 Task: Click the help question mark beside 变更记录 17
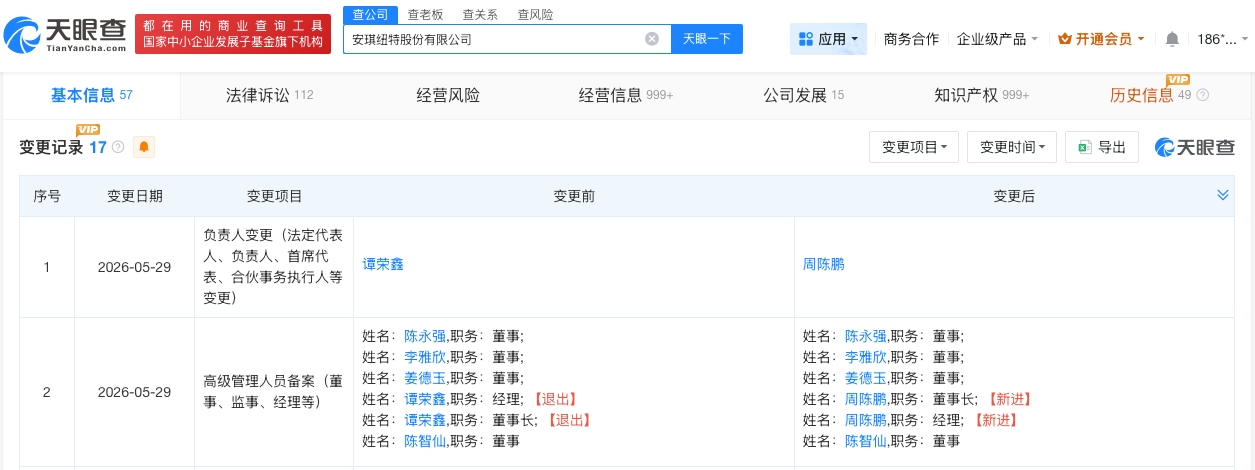pyautogui.click(x=118, y=147)
